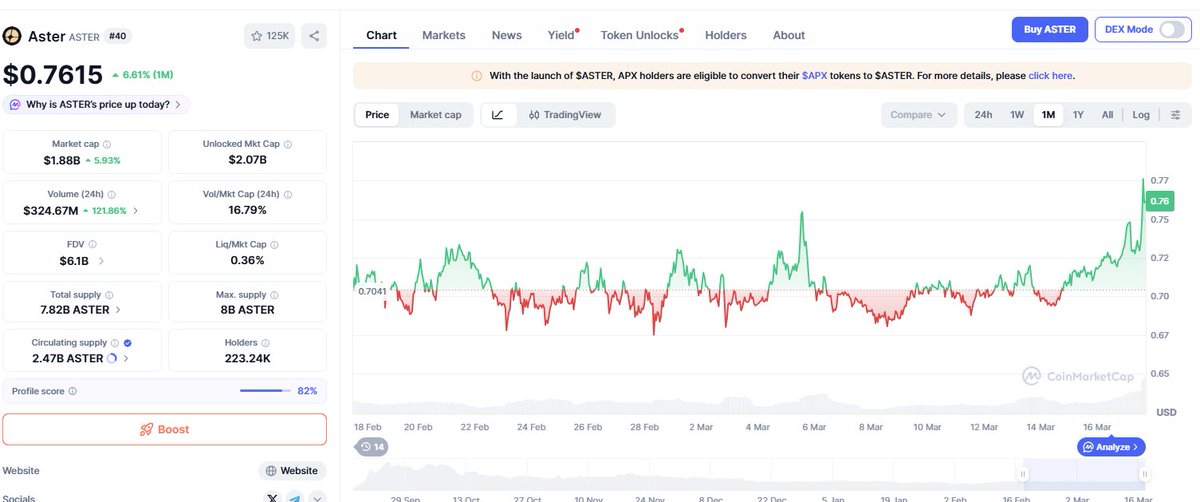This screenshot has height=502, width=1200.
Task: Expand FDV details chevron
Action: (x=100, y=261)
